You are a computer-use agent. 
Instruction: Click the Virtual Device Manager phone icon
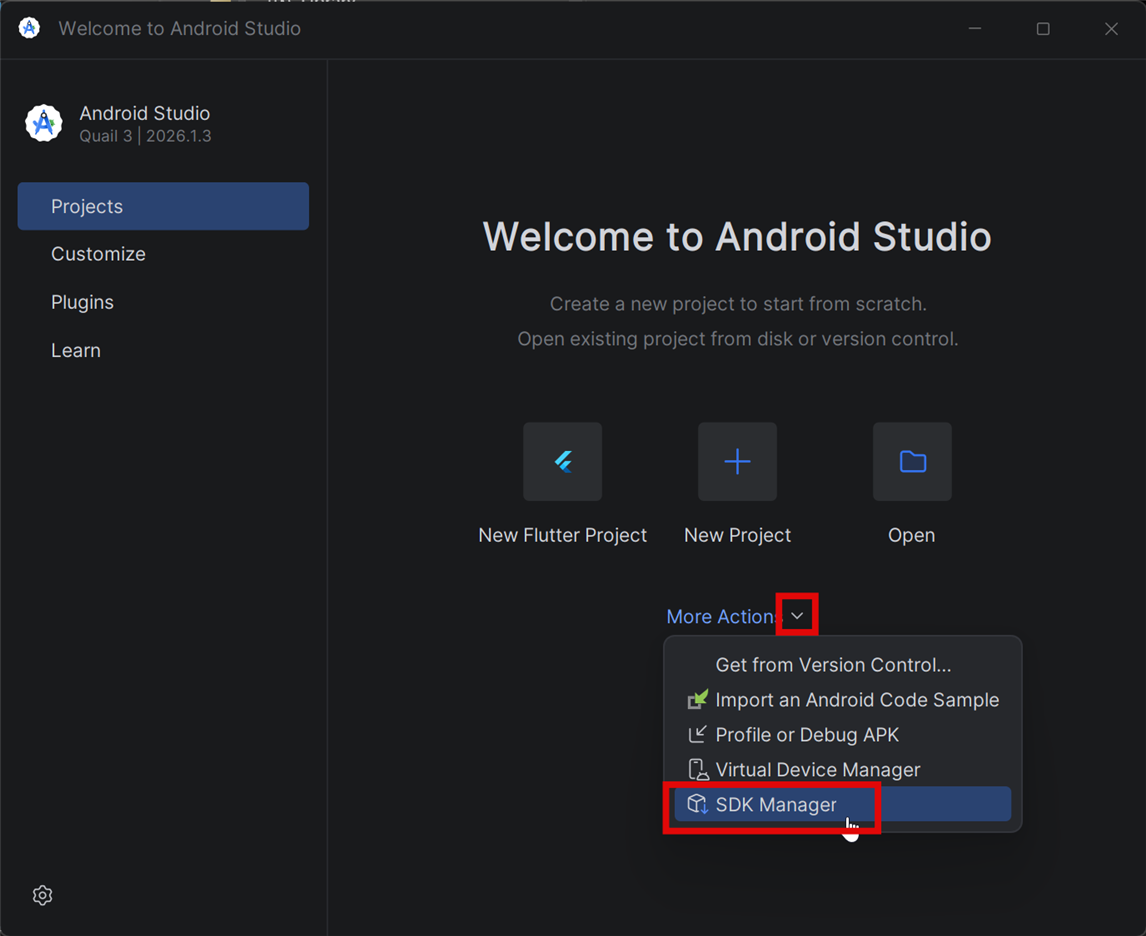698,769
